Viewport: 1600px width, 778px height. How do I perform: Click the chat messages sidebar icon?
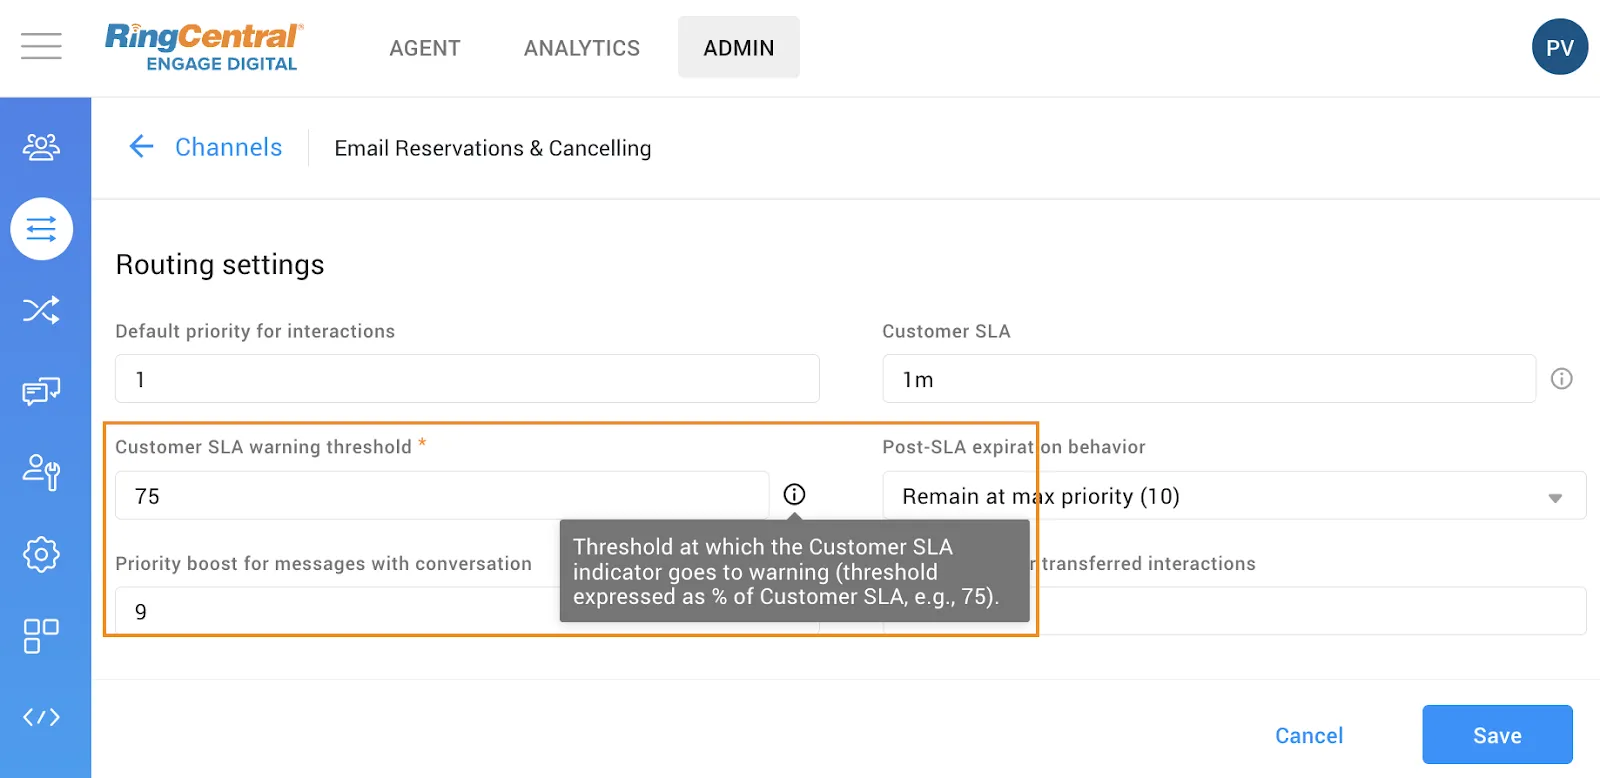pos(41,391)
